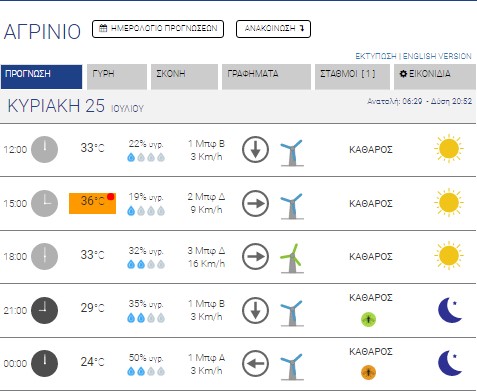This screenshot has width=477, height=391.
Task: Open the ΓΡΑΦΗΜΑΤΑ tab
Action: [266, 77]
